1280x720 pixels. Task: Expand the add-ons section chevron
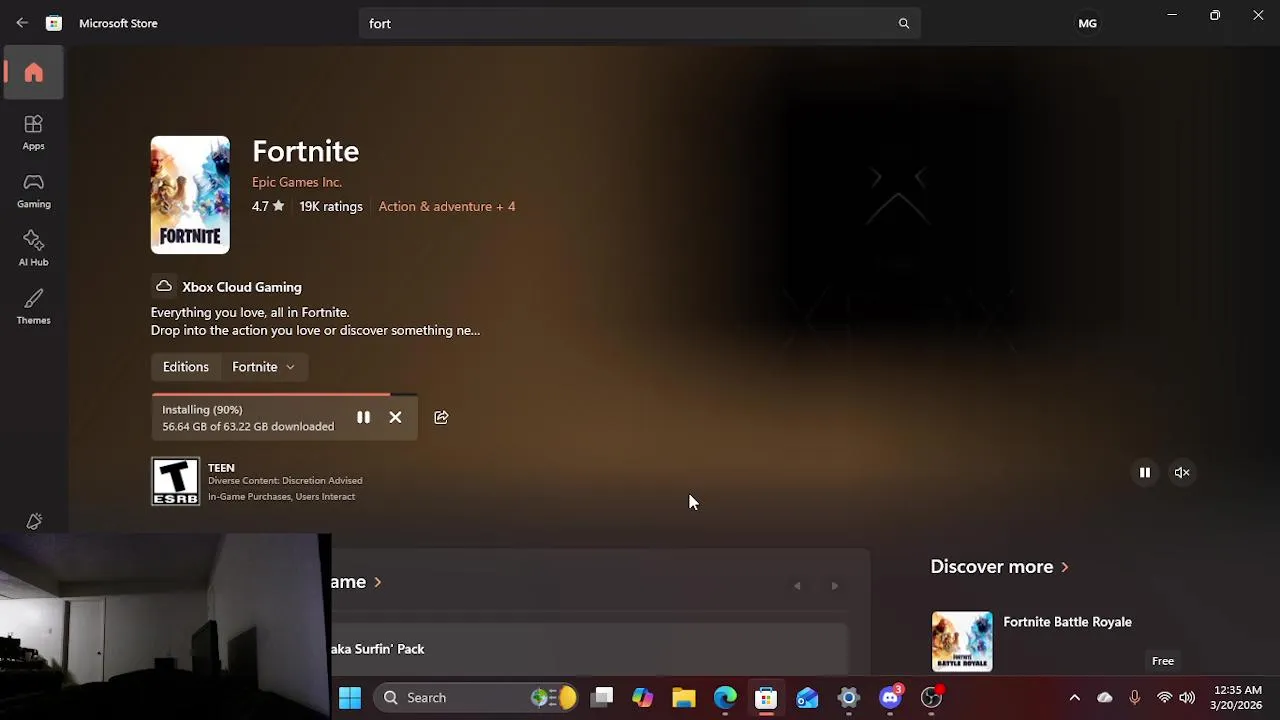(377, 582)
